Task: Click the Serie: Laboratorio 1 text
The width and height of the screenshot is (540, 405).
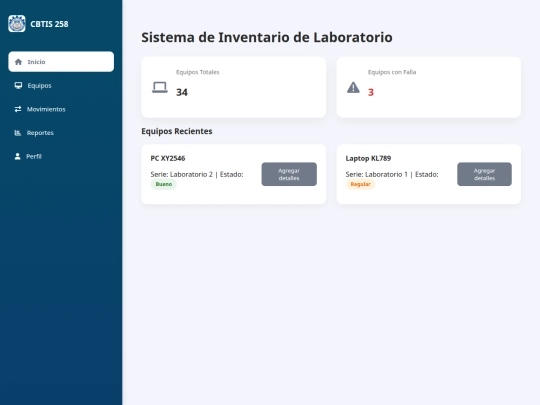Action: tap(376, 174)
